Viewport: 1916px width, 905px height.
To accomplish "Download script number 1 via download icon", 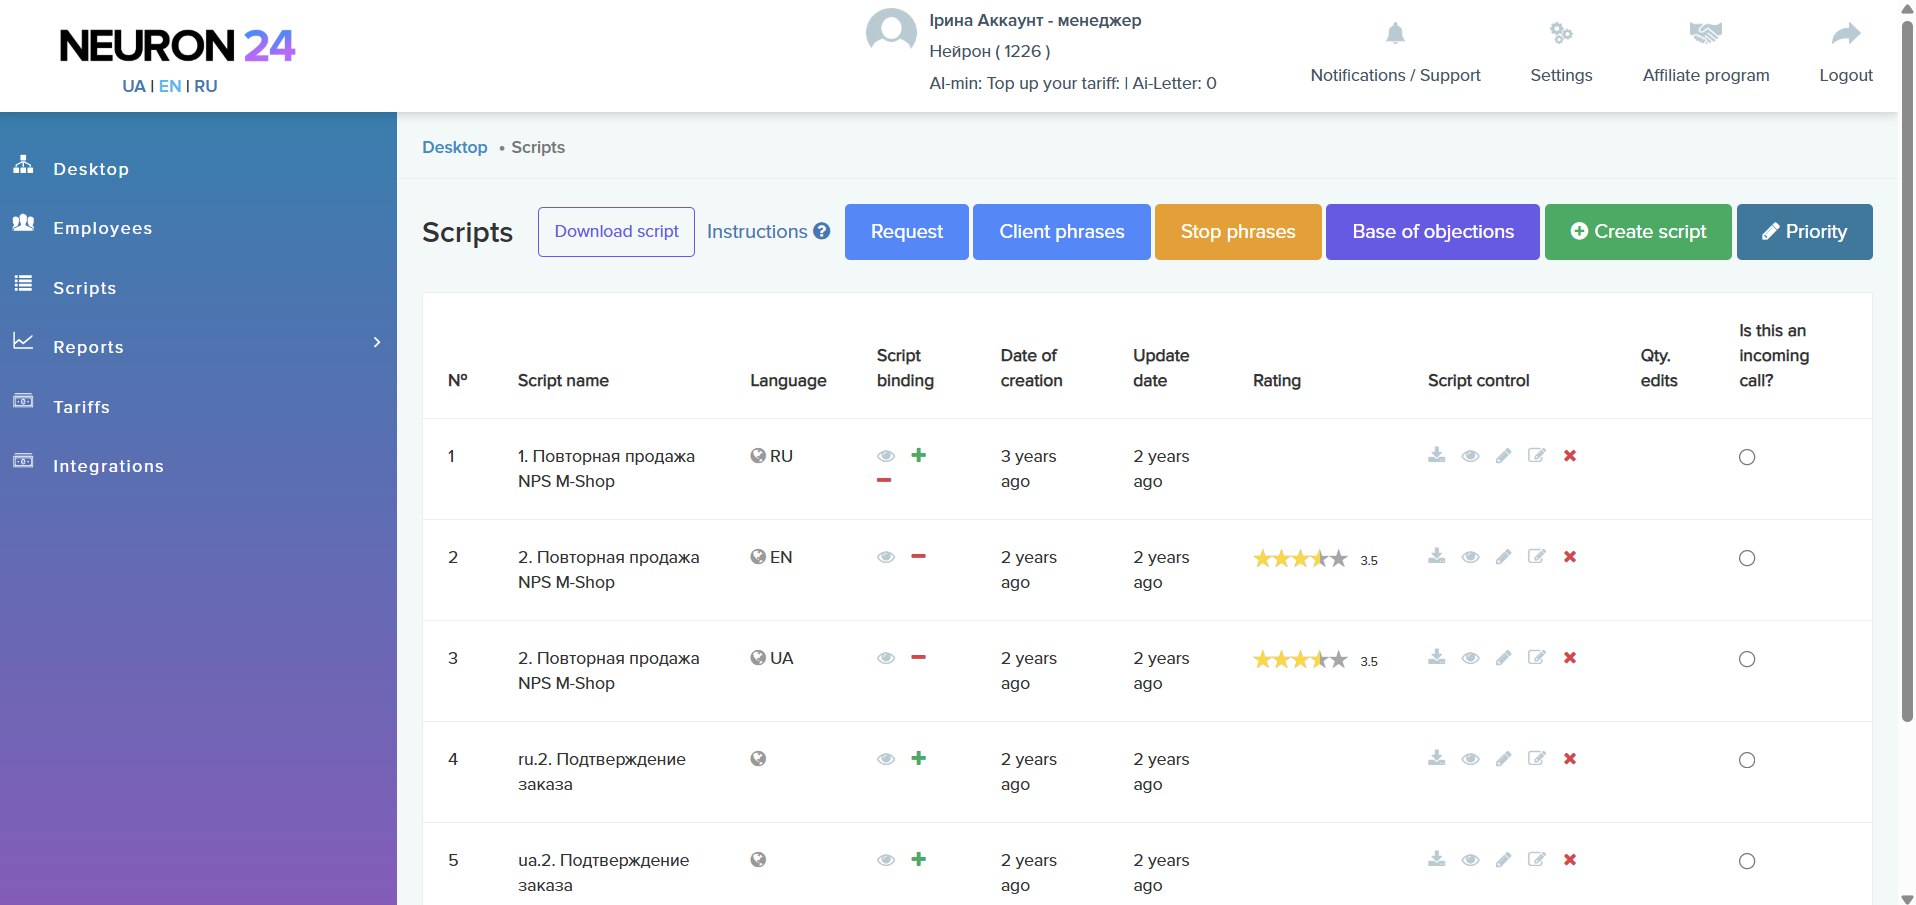I will pos(1436,456).
